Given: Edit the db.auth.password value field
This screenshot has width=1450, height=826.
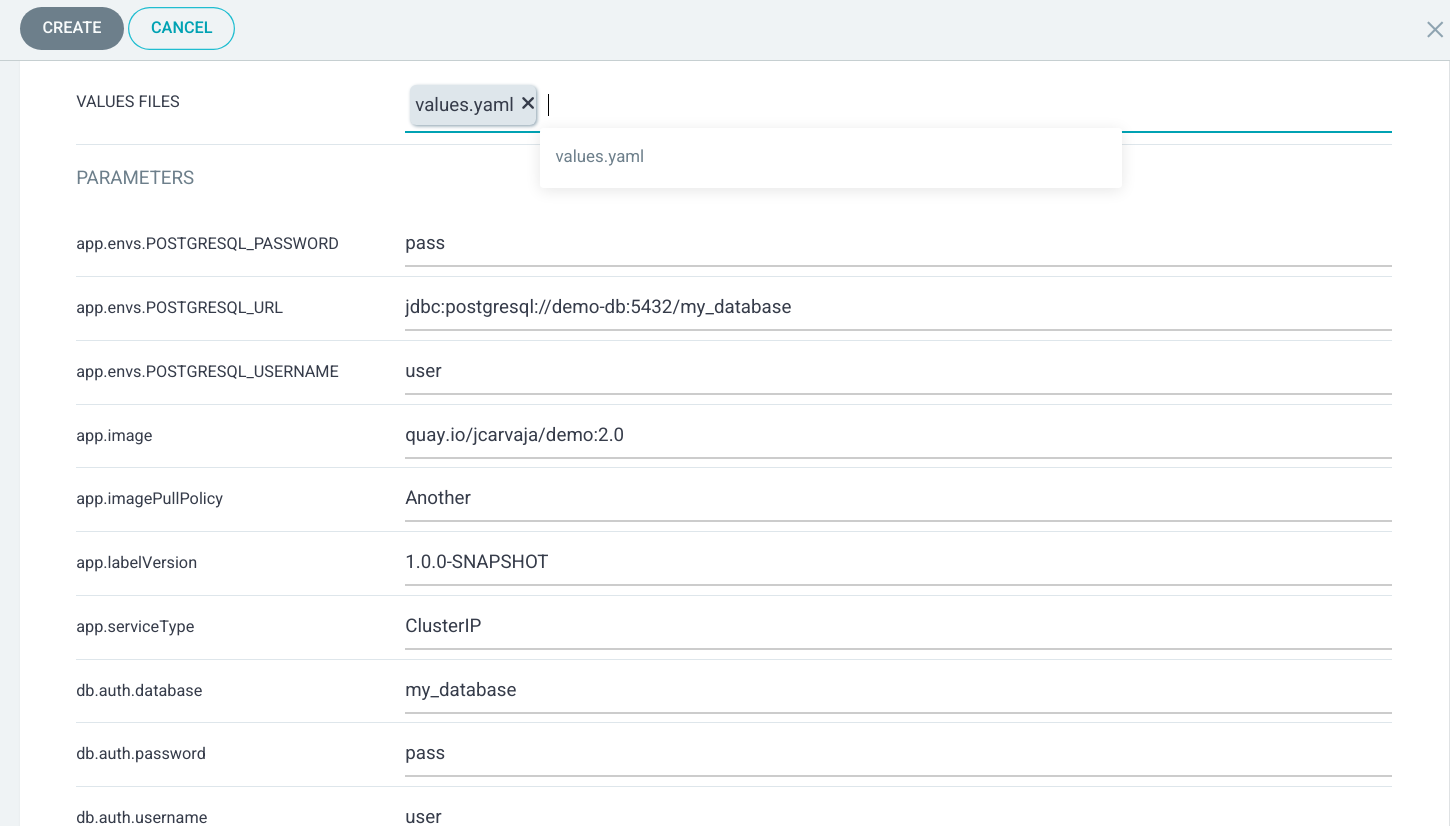Looking at the screenshot, I should tap(898, 753).
